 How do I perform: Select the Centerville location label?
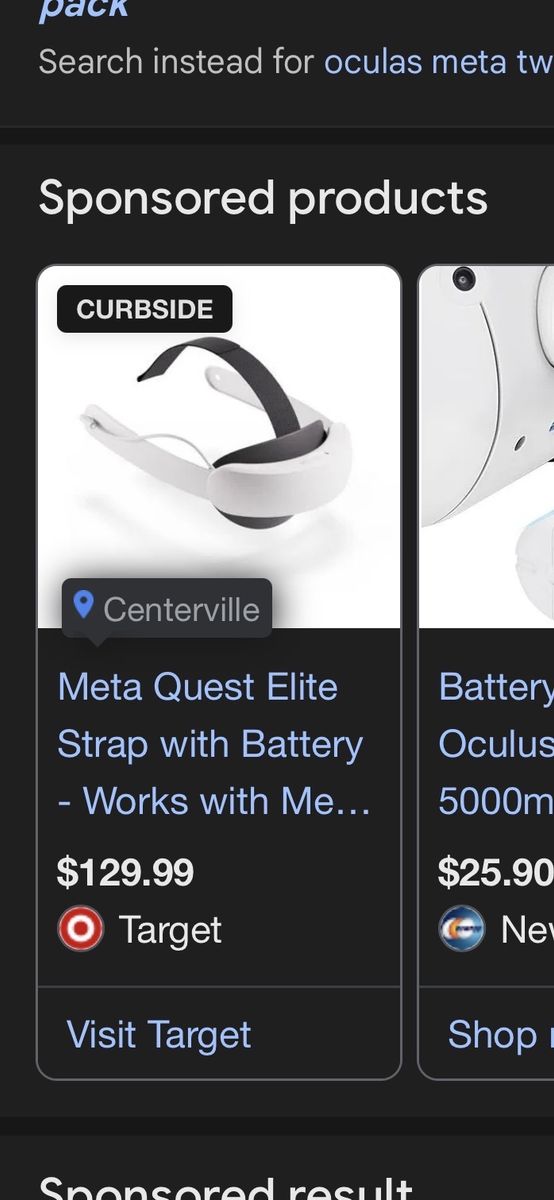(181, 608)
